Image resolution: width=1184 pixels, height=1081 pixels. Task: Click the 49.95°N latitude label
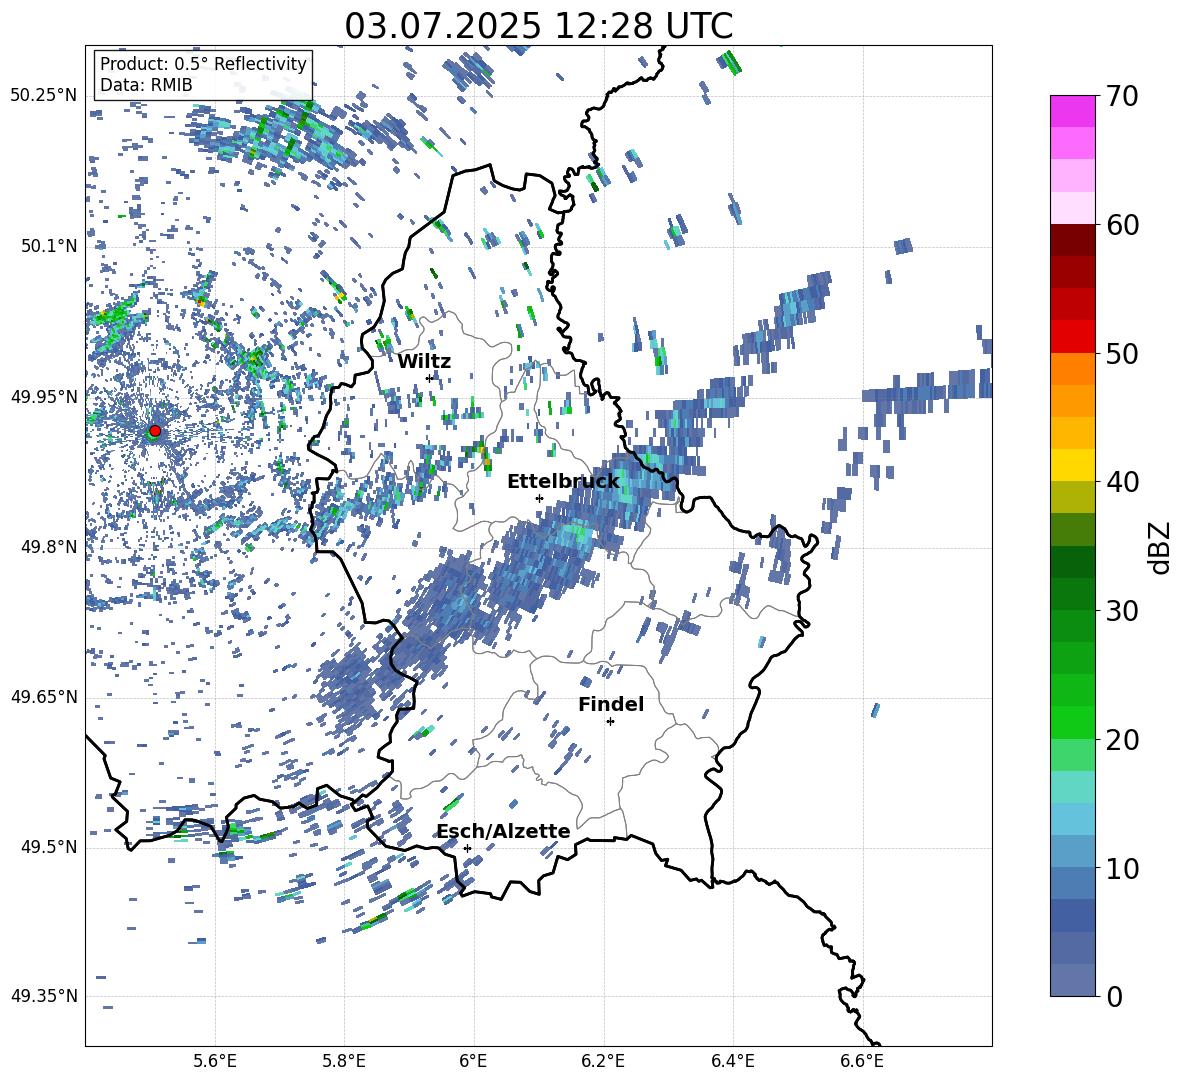[x=44, y=397]
